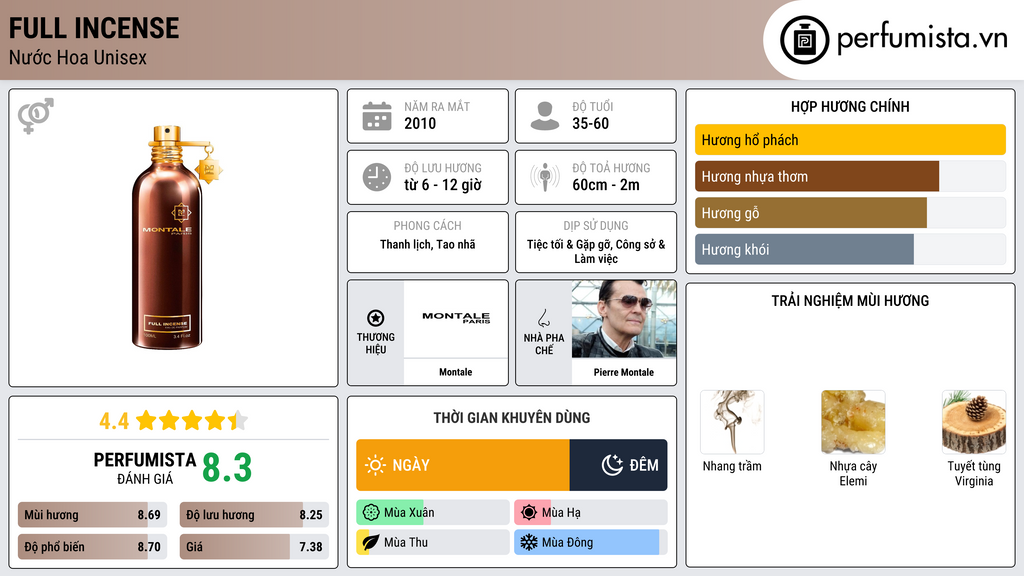1024x576 pixels.
Task: Click the sillage icon beside Độ toả hương
Action: click(544, 177)
